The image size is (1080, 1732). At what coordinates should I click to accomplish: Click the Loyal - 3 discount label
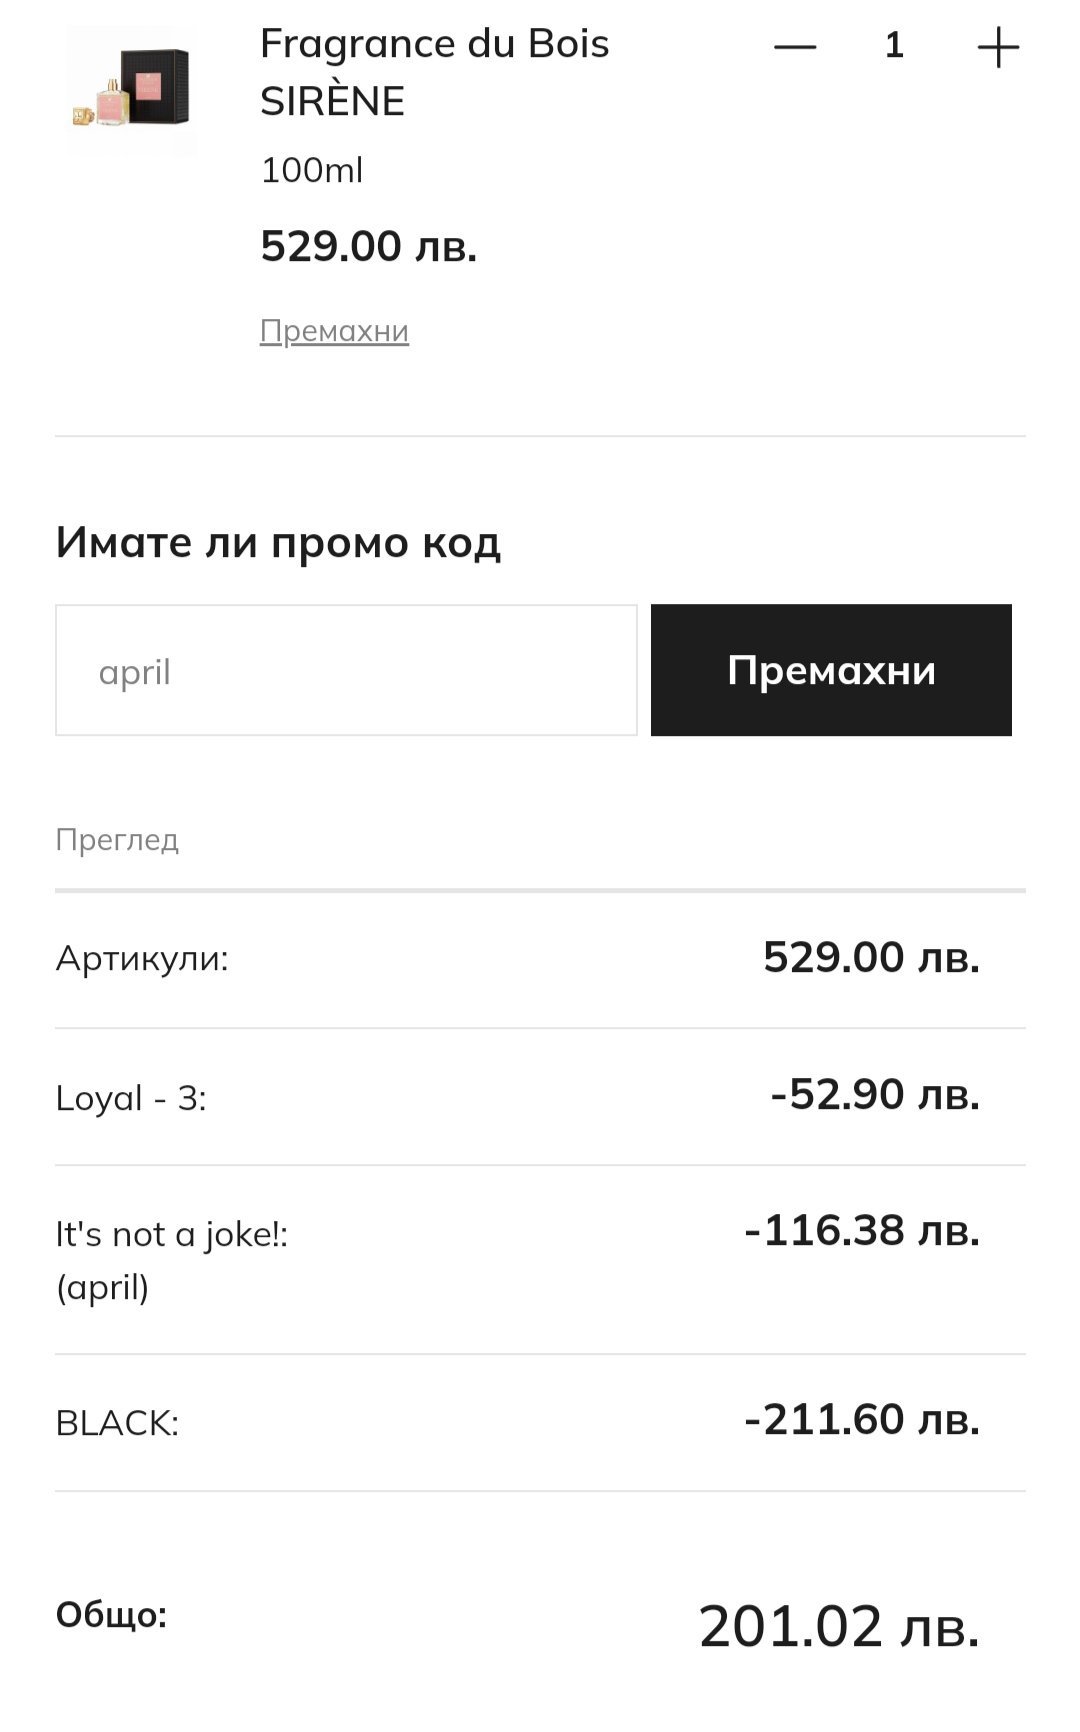131,1098
